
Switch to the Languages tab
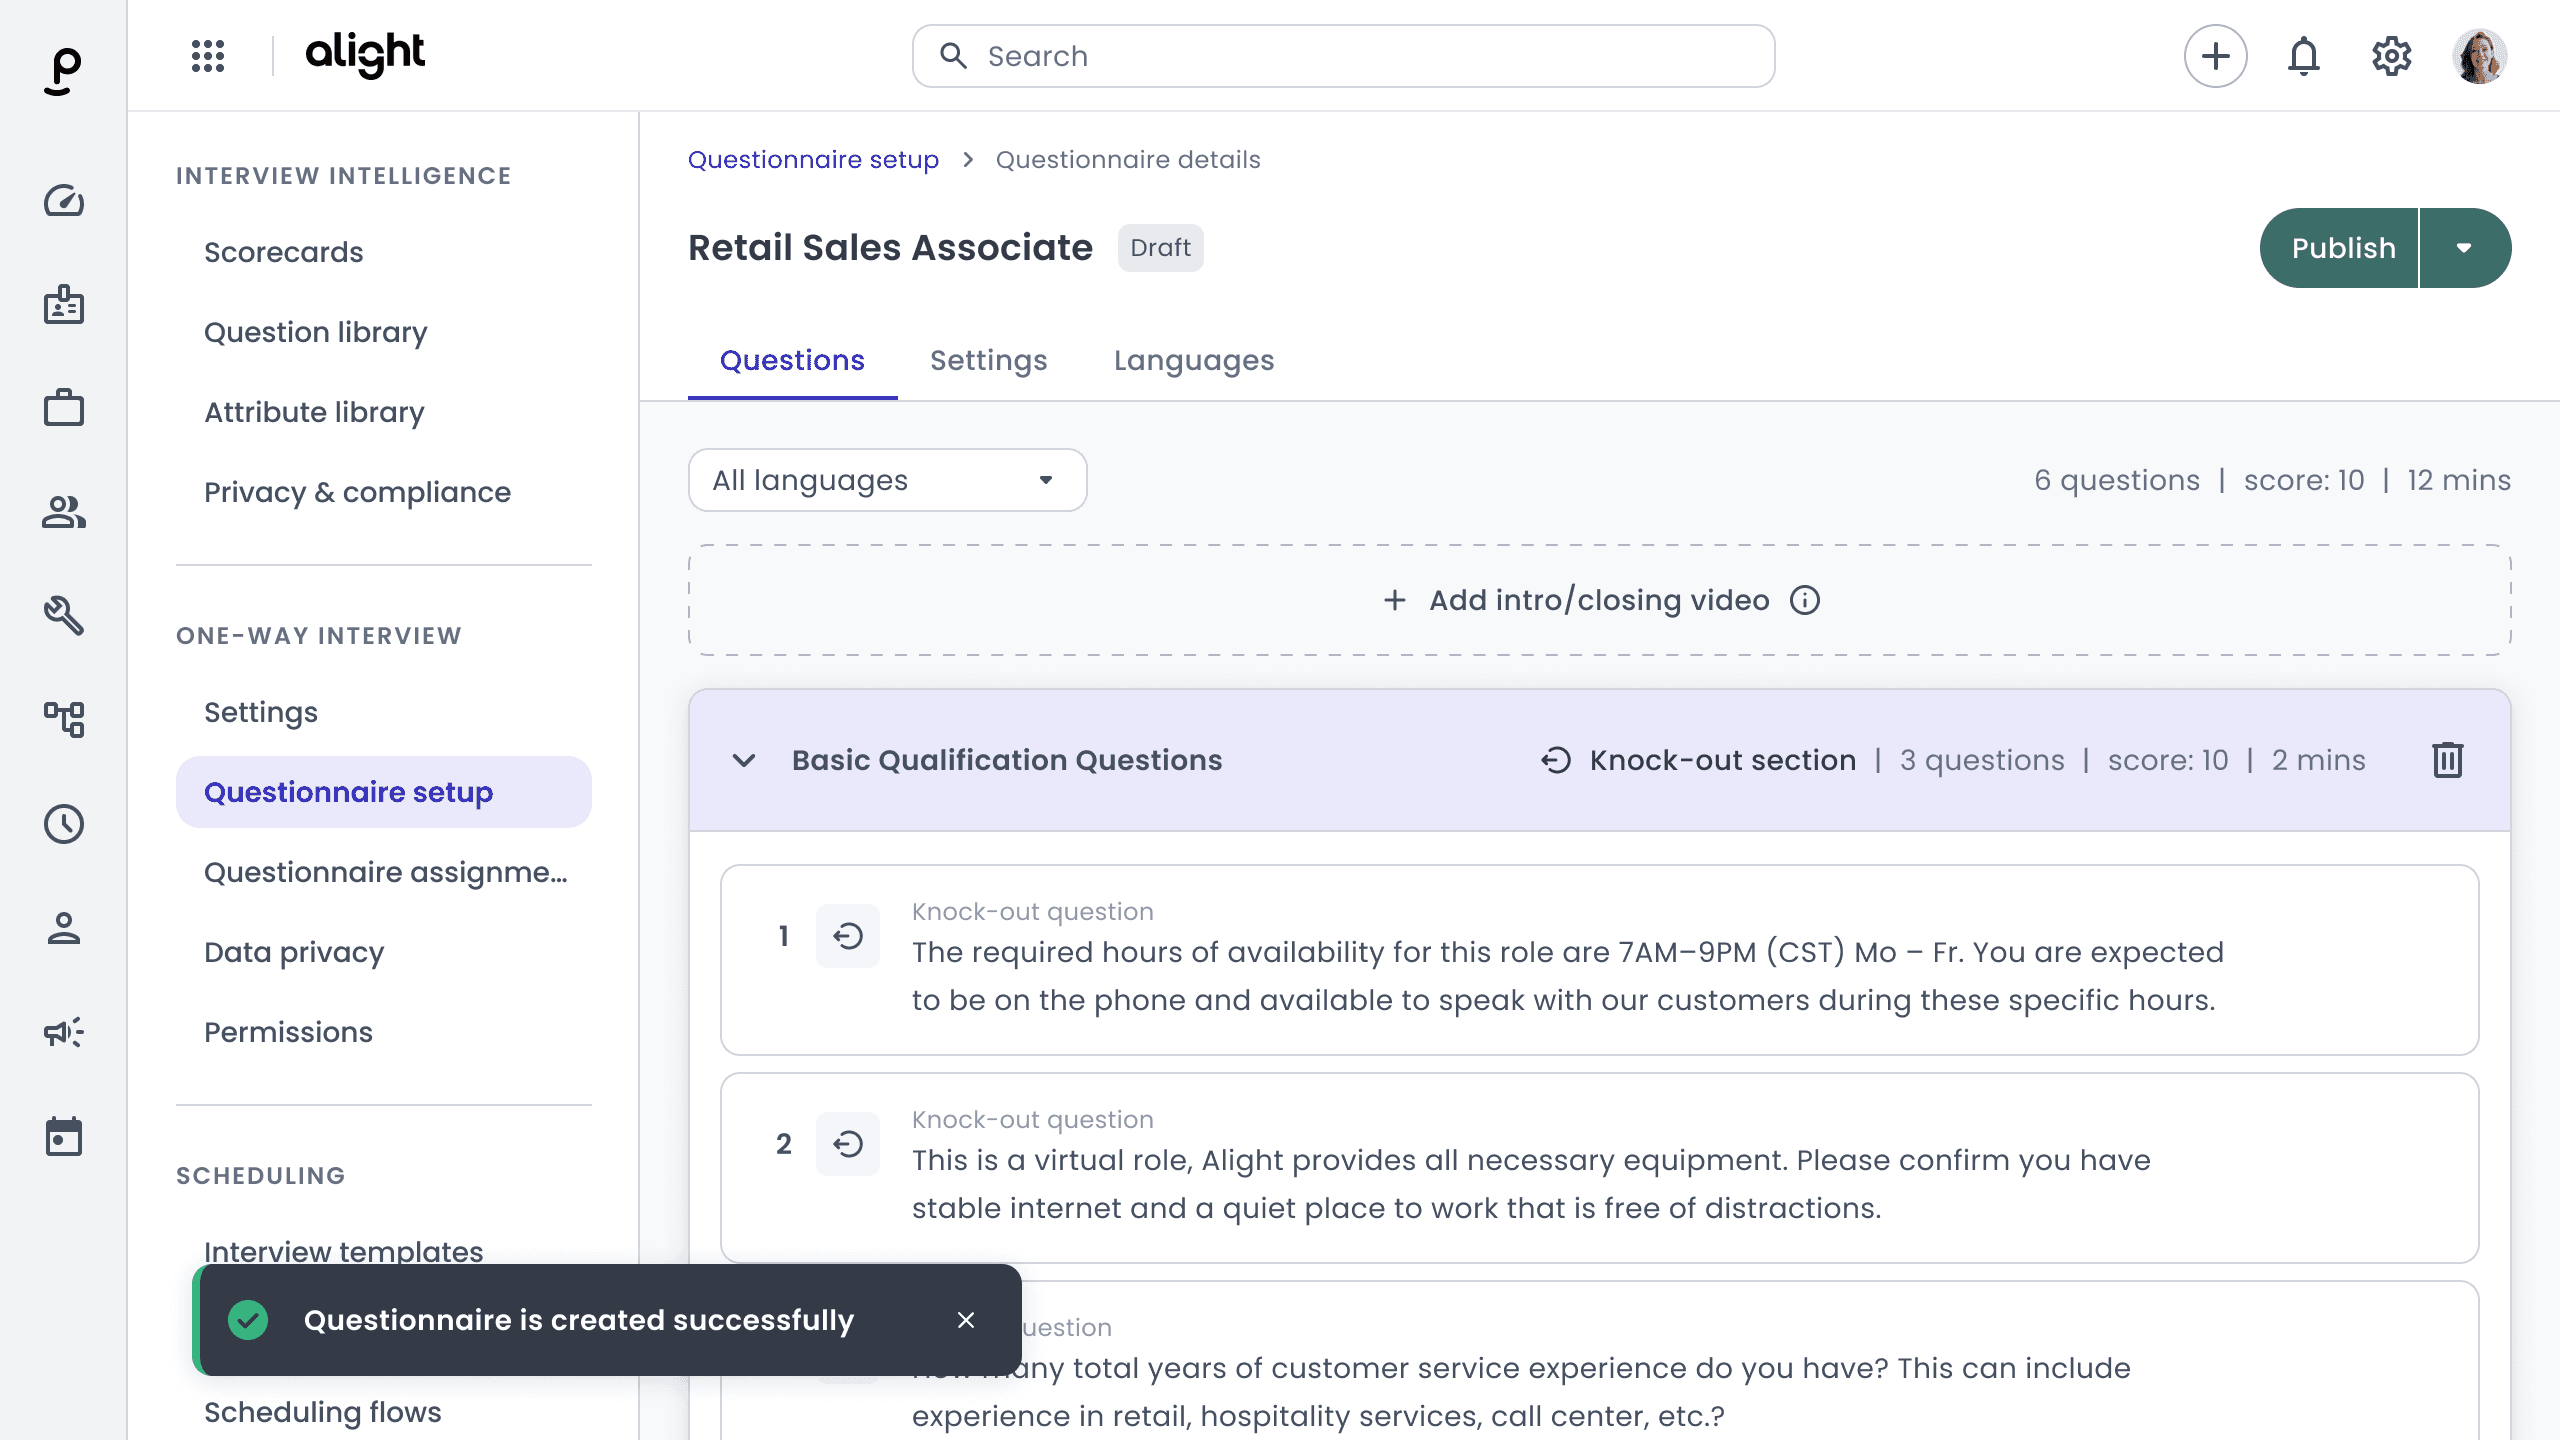coord(1194,360)
